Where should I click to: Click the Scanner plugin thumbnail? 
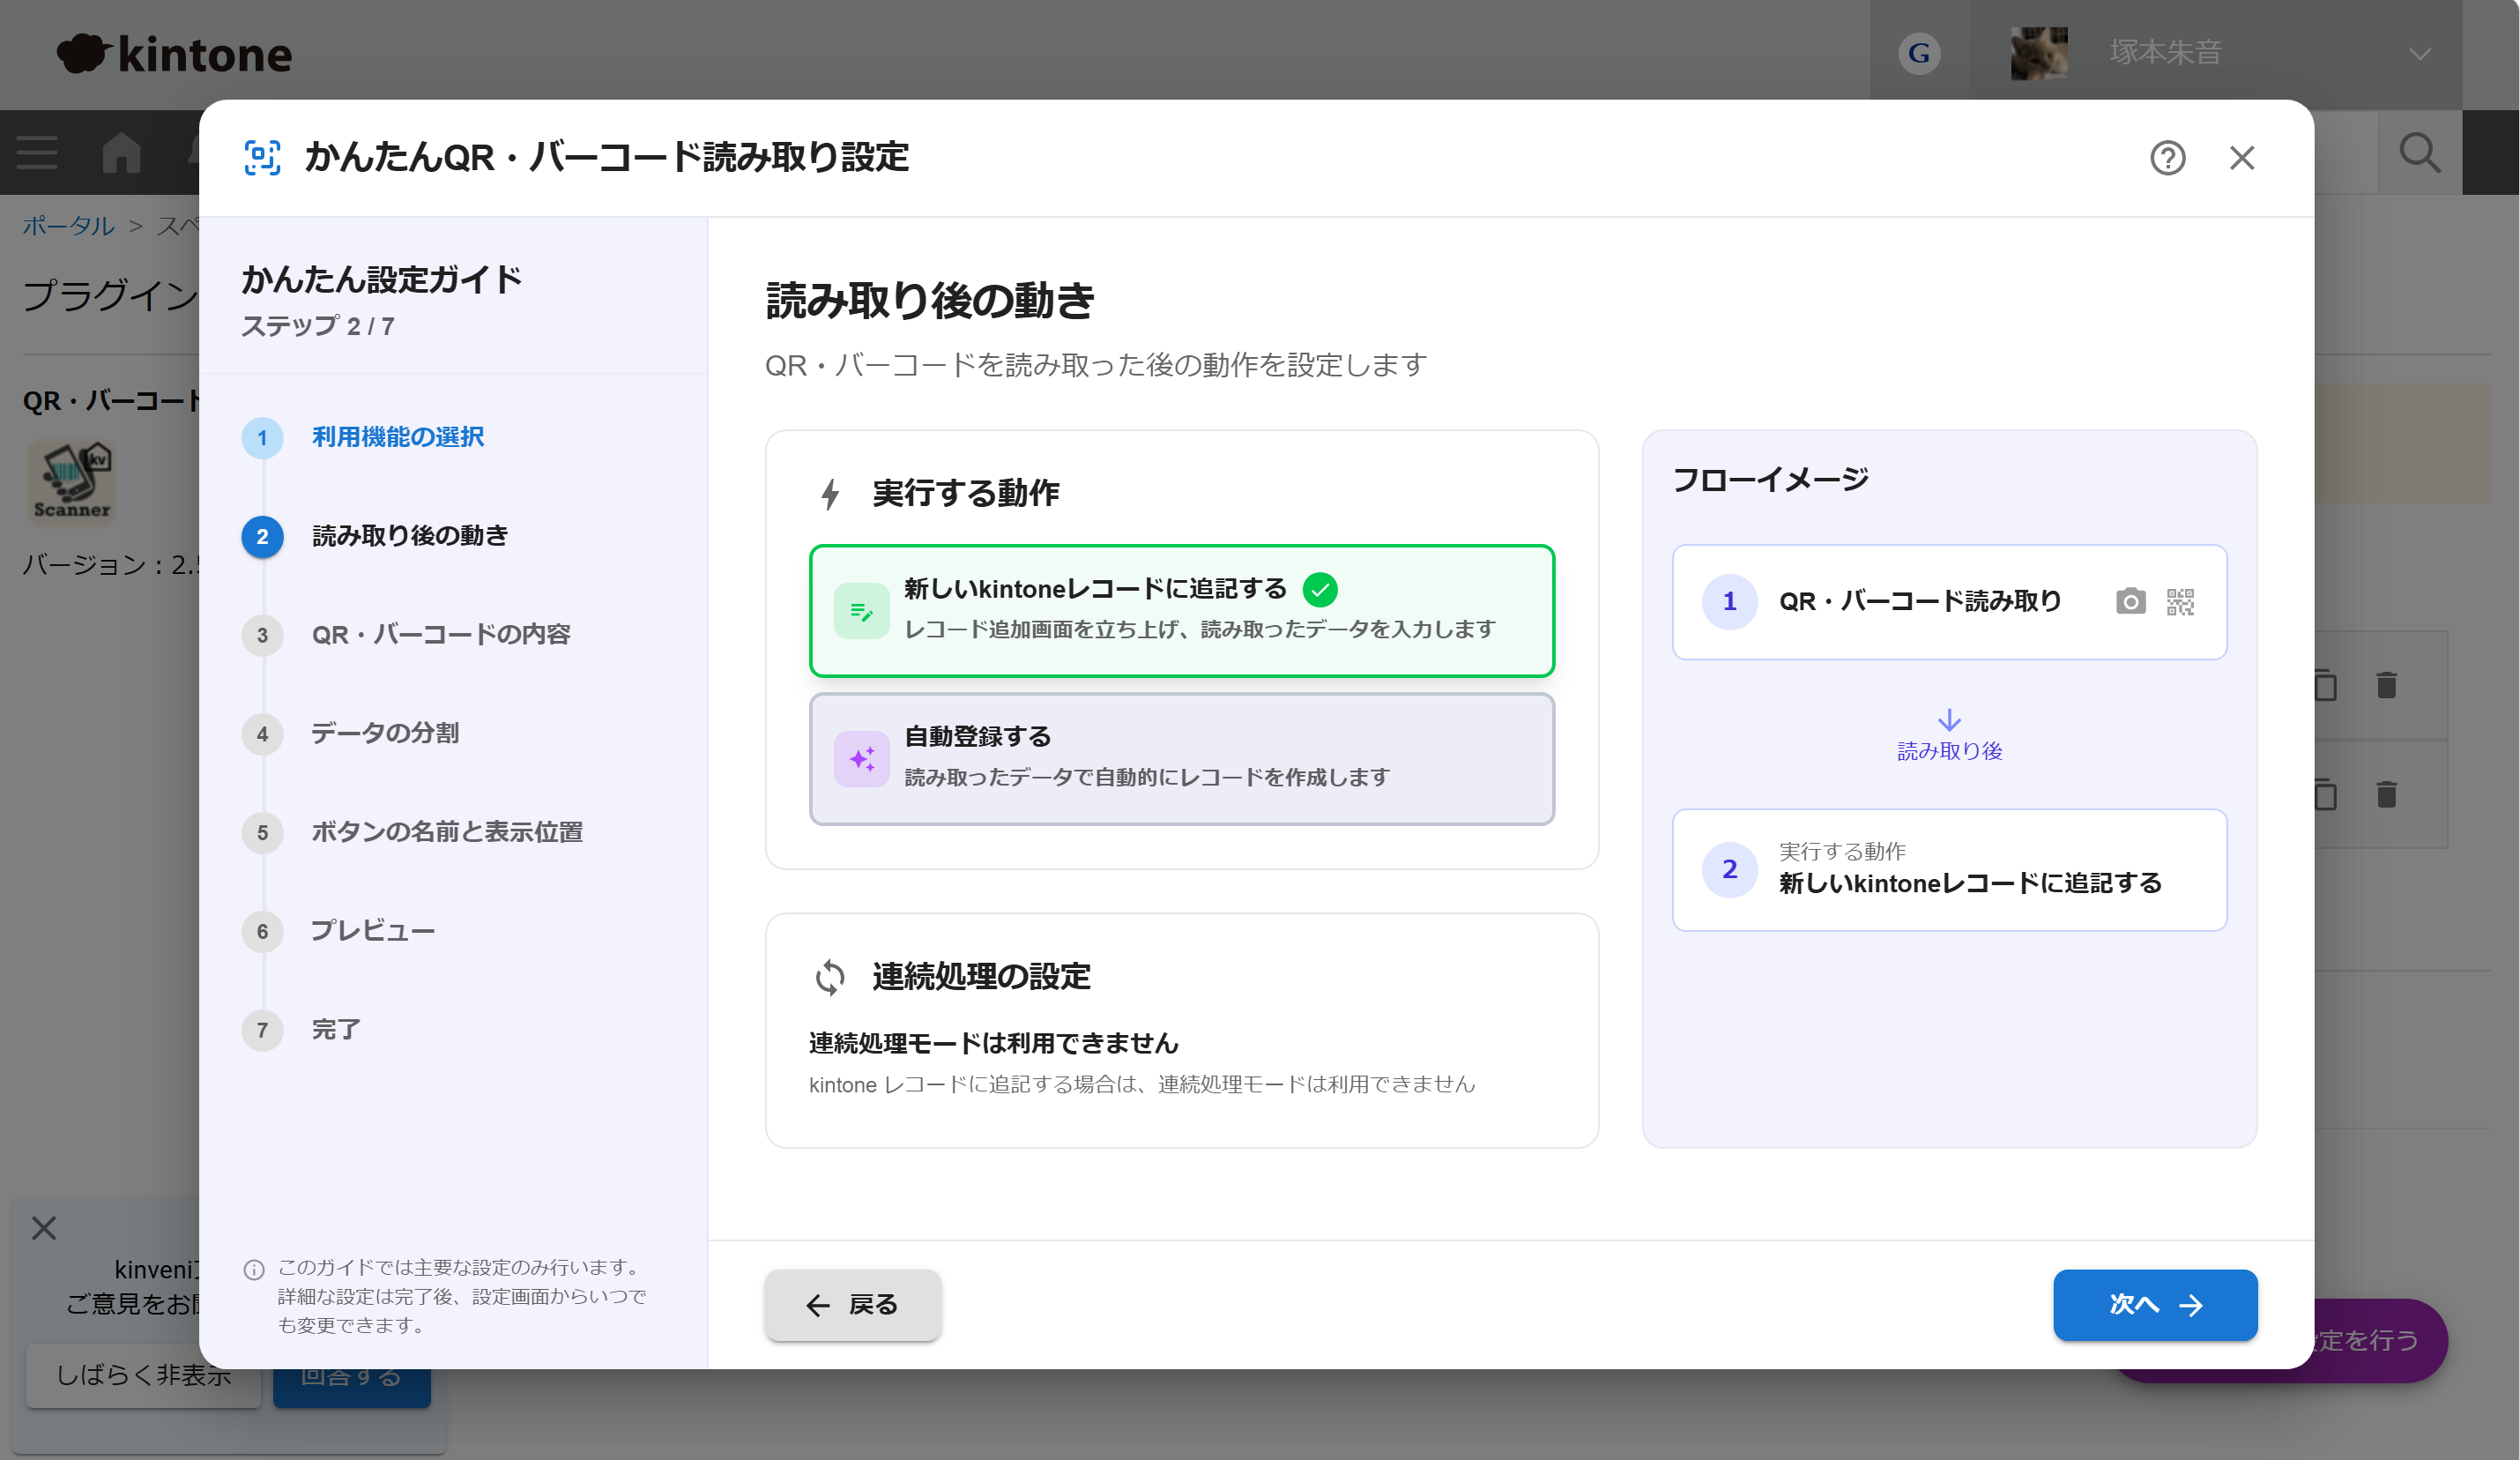71,483
